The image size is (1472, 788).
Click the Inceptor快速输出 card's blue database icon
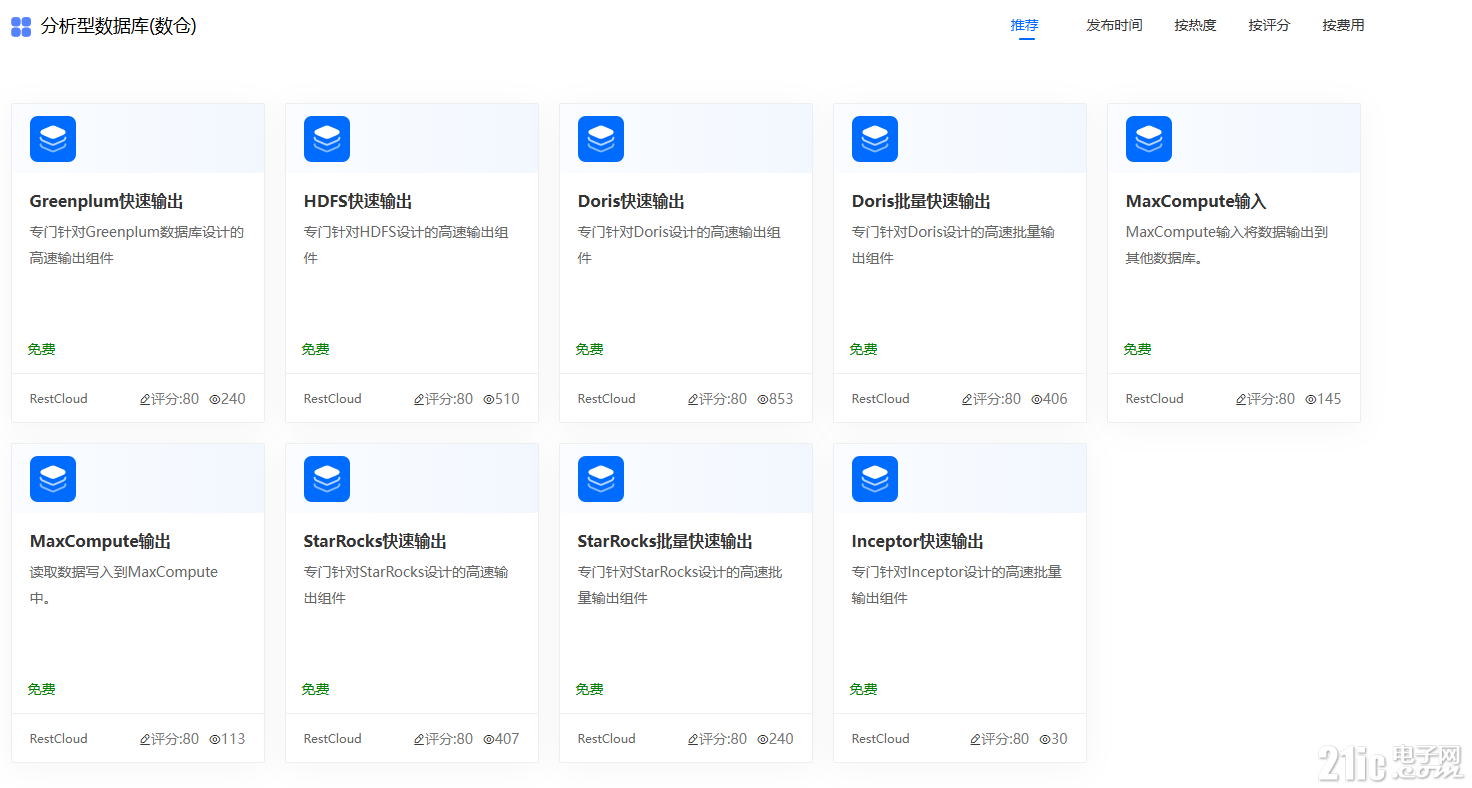tap(875, 479)
